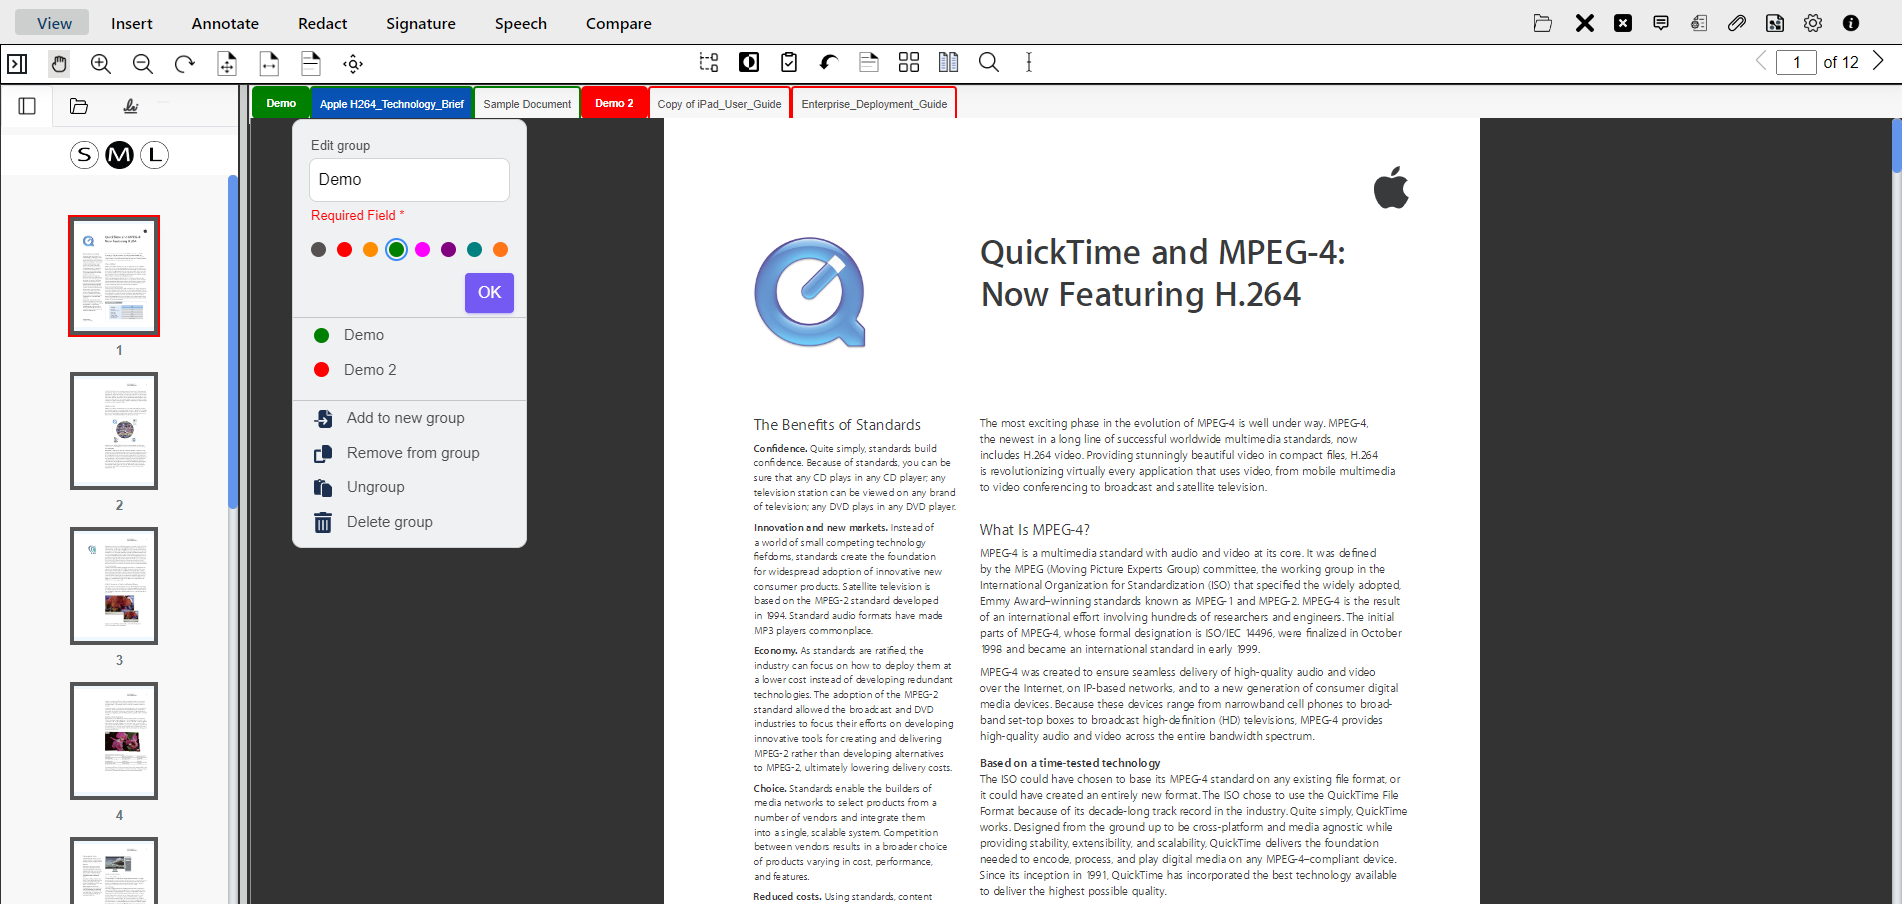Set thumbnail size to Small (S)
Image resolution: width=1902 pixels, height=904 pixels.
click(x=84, y=155)
